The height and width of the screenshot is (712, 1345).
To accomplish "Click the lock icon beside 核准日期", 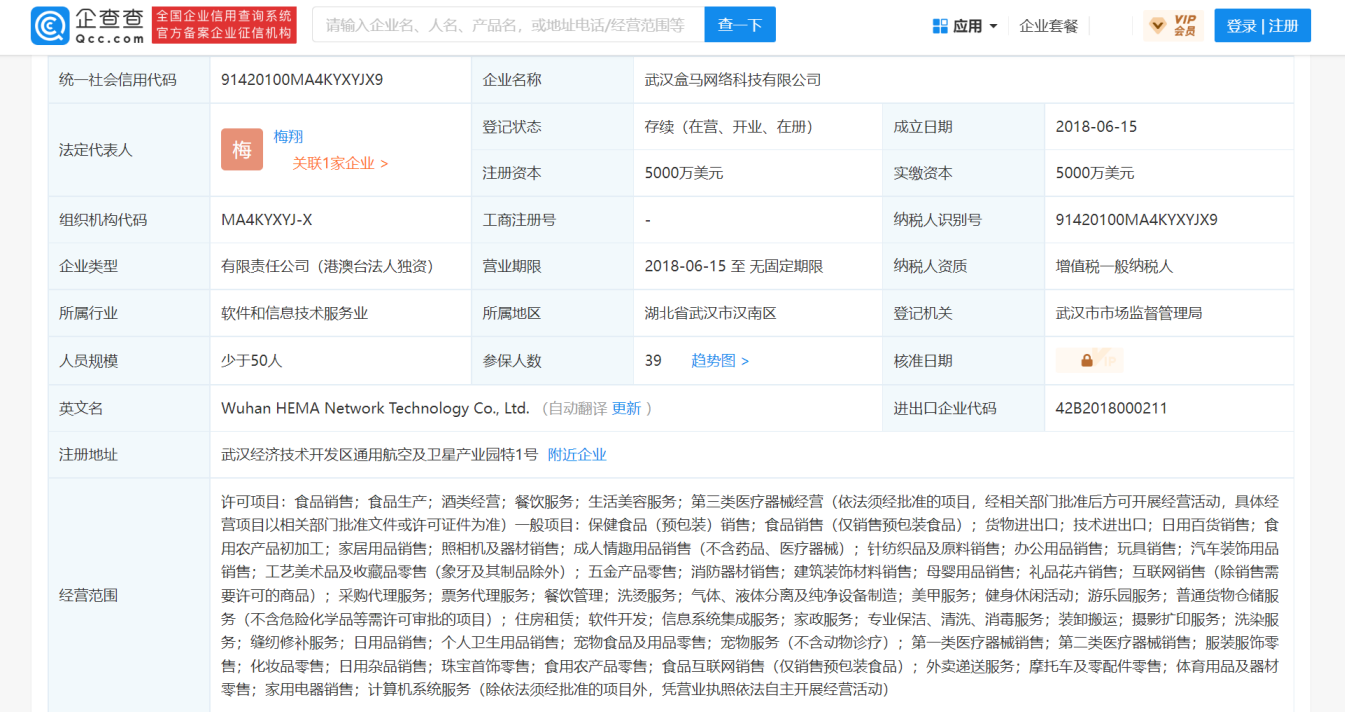I will (1088, 361).
